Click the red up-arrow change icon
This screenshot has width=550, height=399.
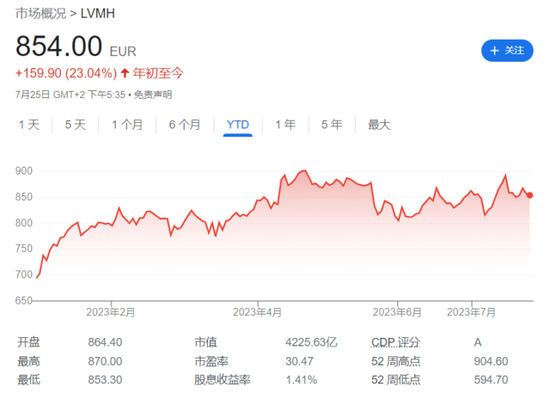point(125,73)
